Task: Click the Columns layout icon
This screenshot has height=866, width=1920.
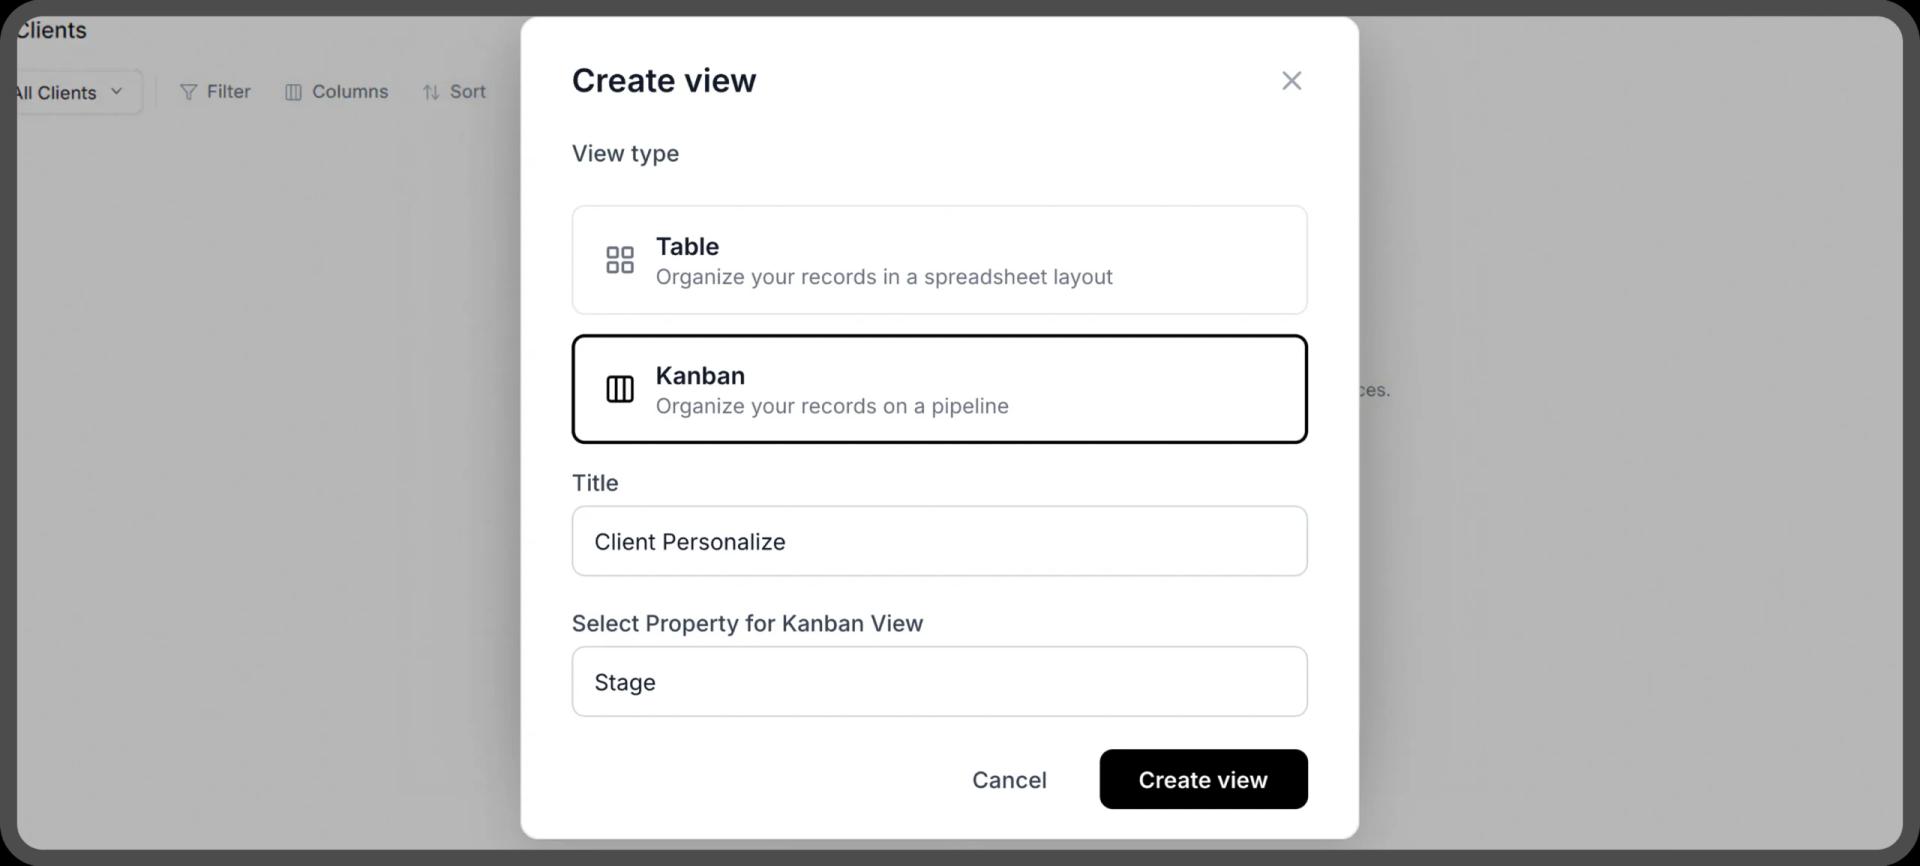Action: [293, 92]
